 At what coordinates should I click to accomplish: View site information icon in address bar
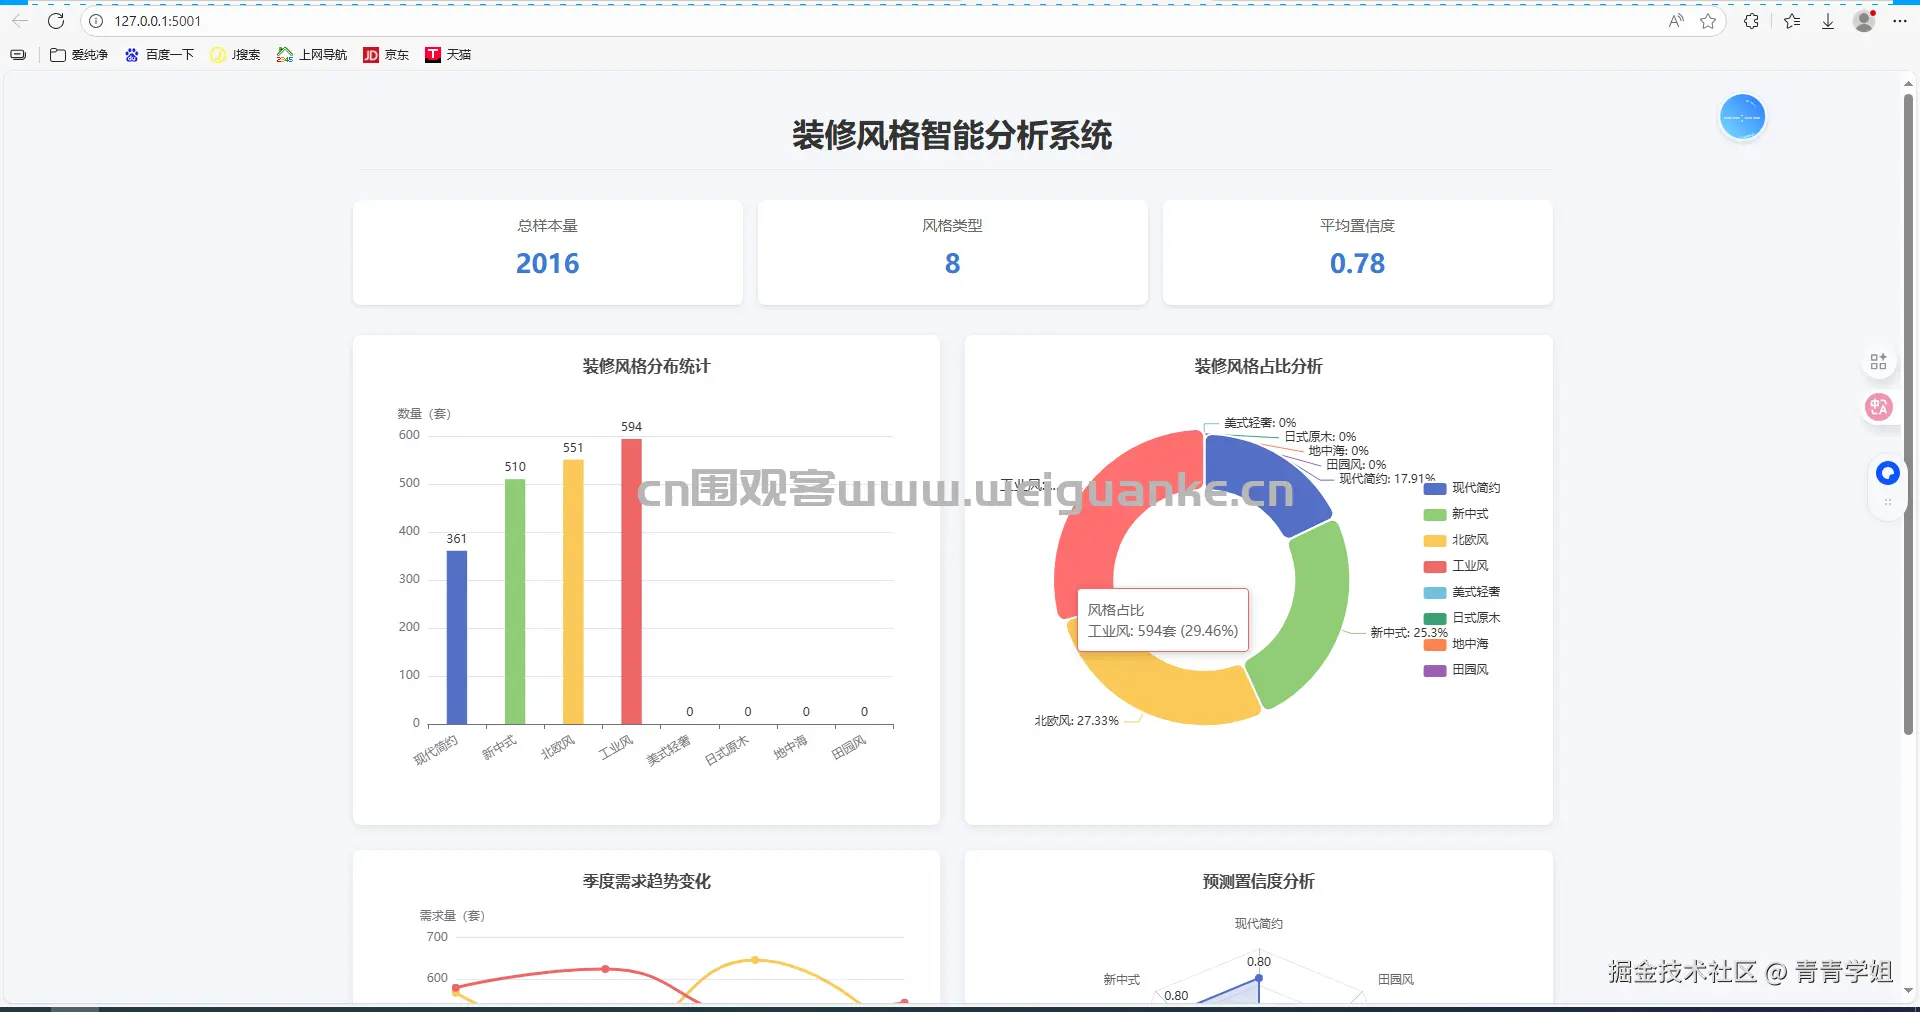pos(96,21)
